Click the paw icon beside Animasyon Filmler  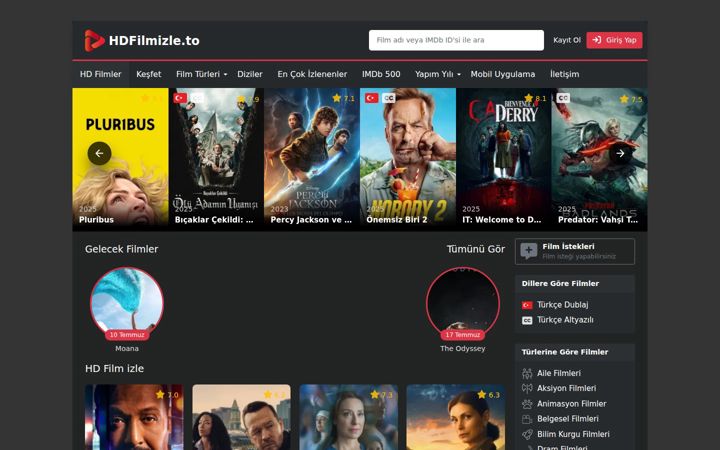click(x=527, y=404)
